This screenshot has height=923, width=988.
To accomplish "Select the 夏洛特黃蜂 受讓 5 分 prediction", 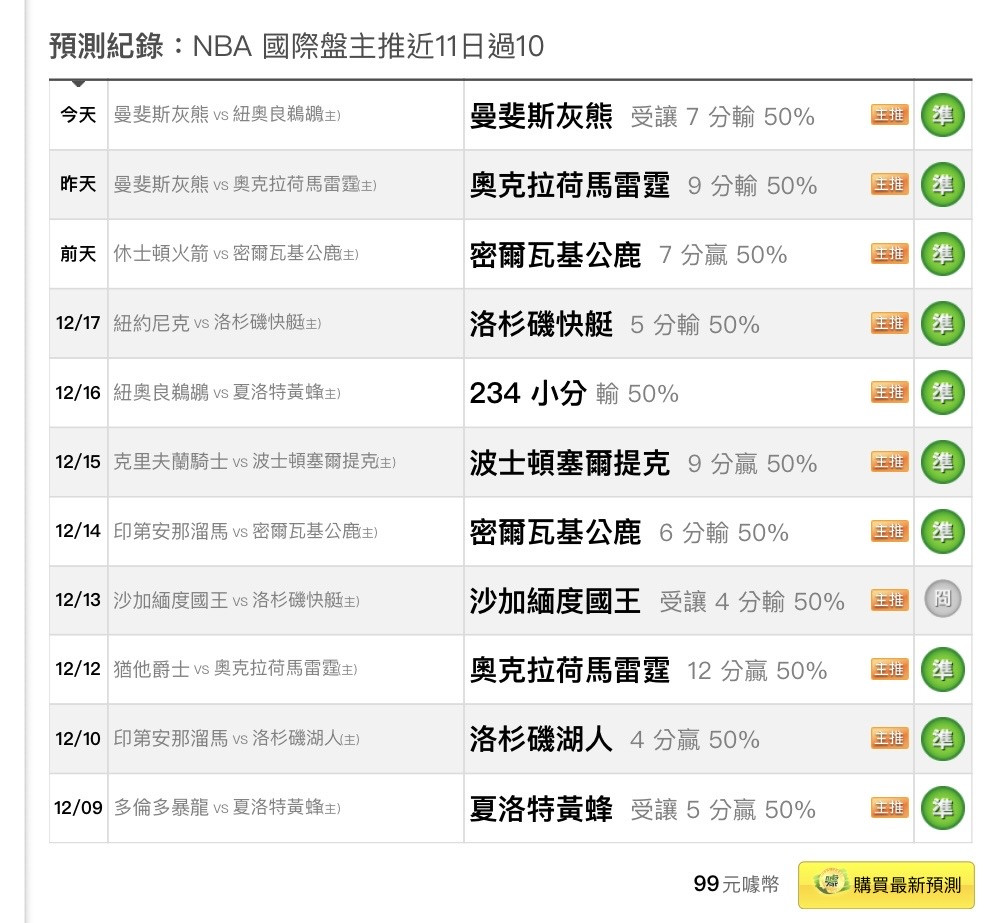I will [x=643, y=808].
